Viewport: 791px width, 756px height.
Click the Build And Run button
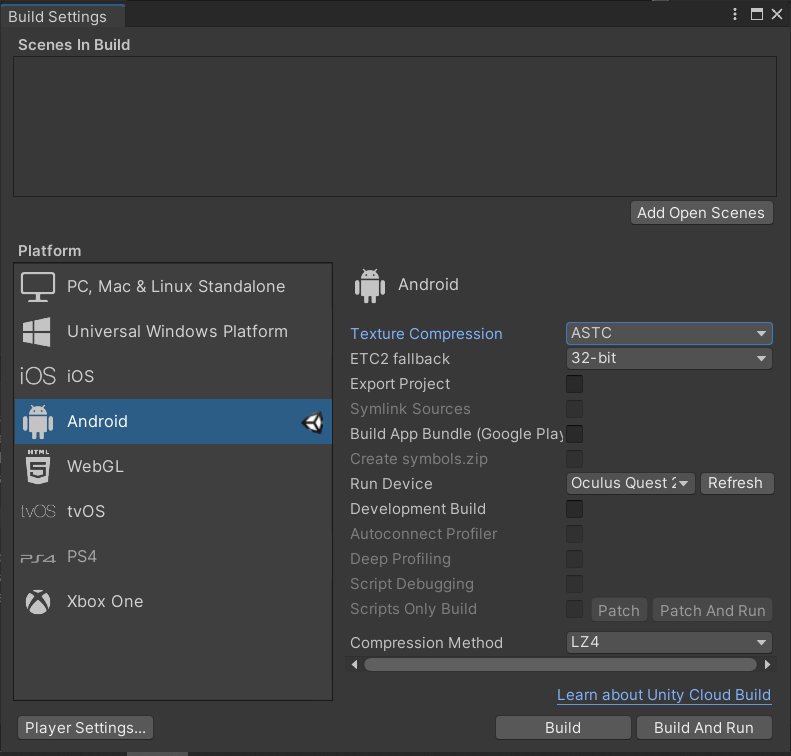[704, 728]
